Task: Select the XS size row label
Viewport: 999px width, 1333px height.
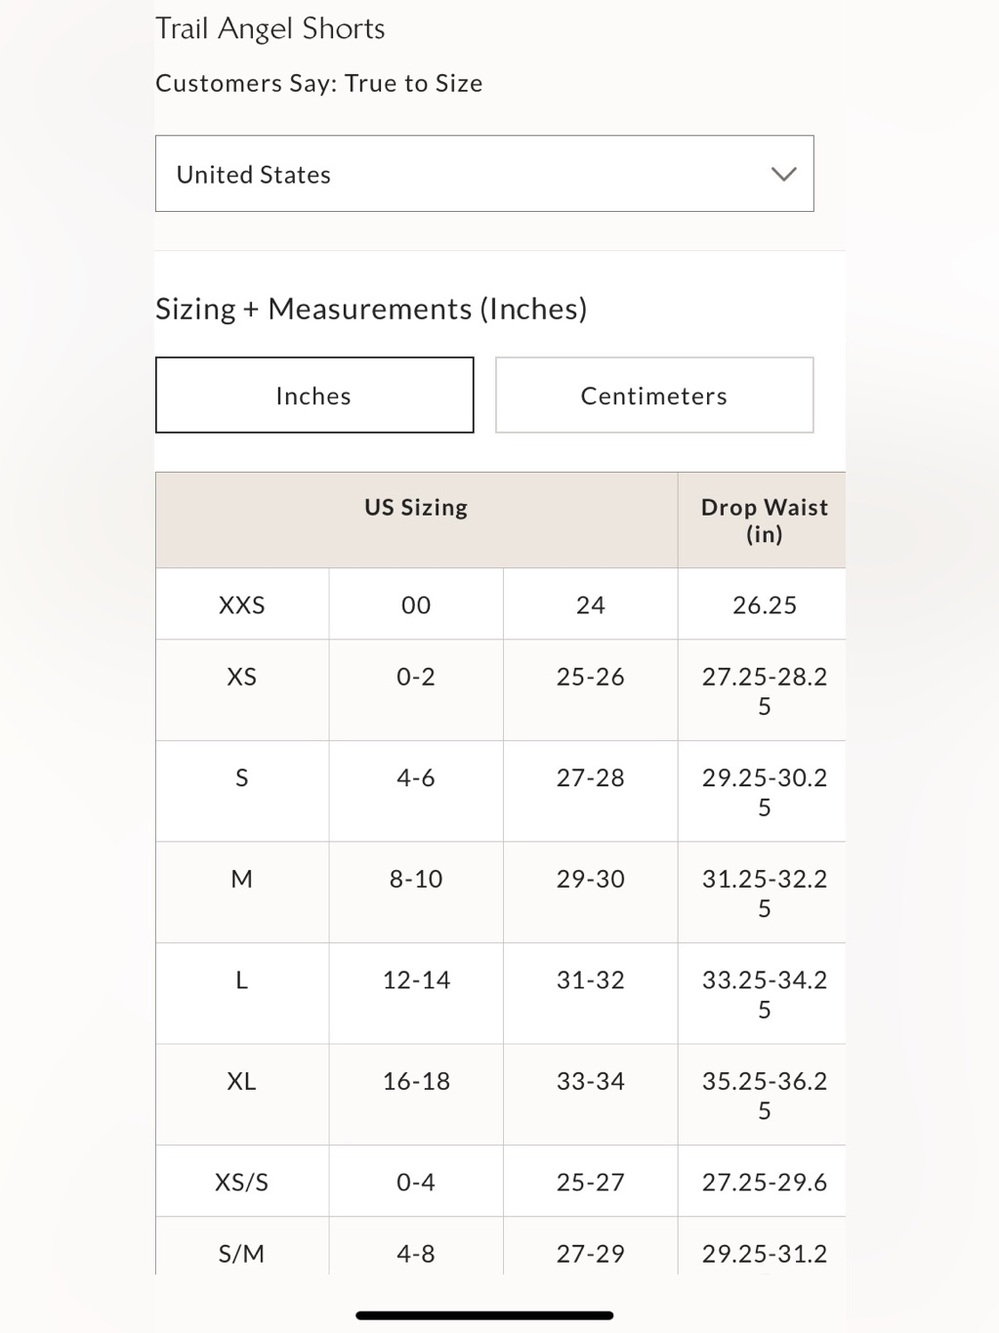Action: tap(242, 677)
